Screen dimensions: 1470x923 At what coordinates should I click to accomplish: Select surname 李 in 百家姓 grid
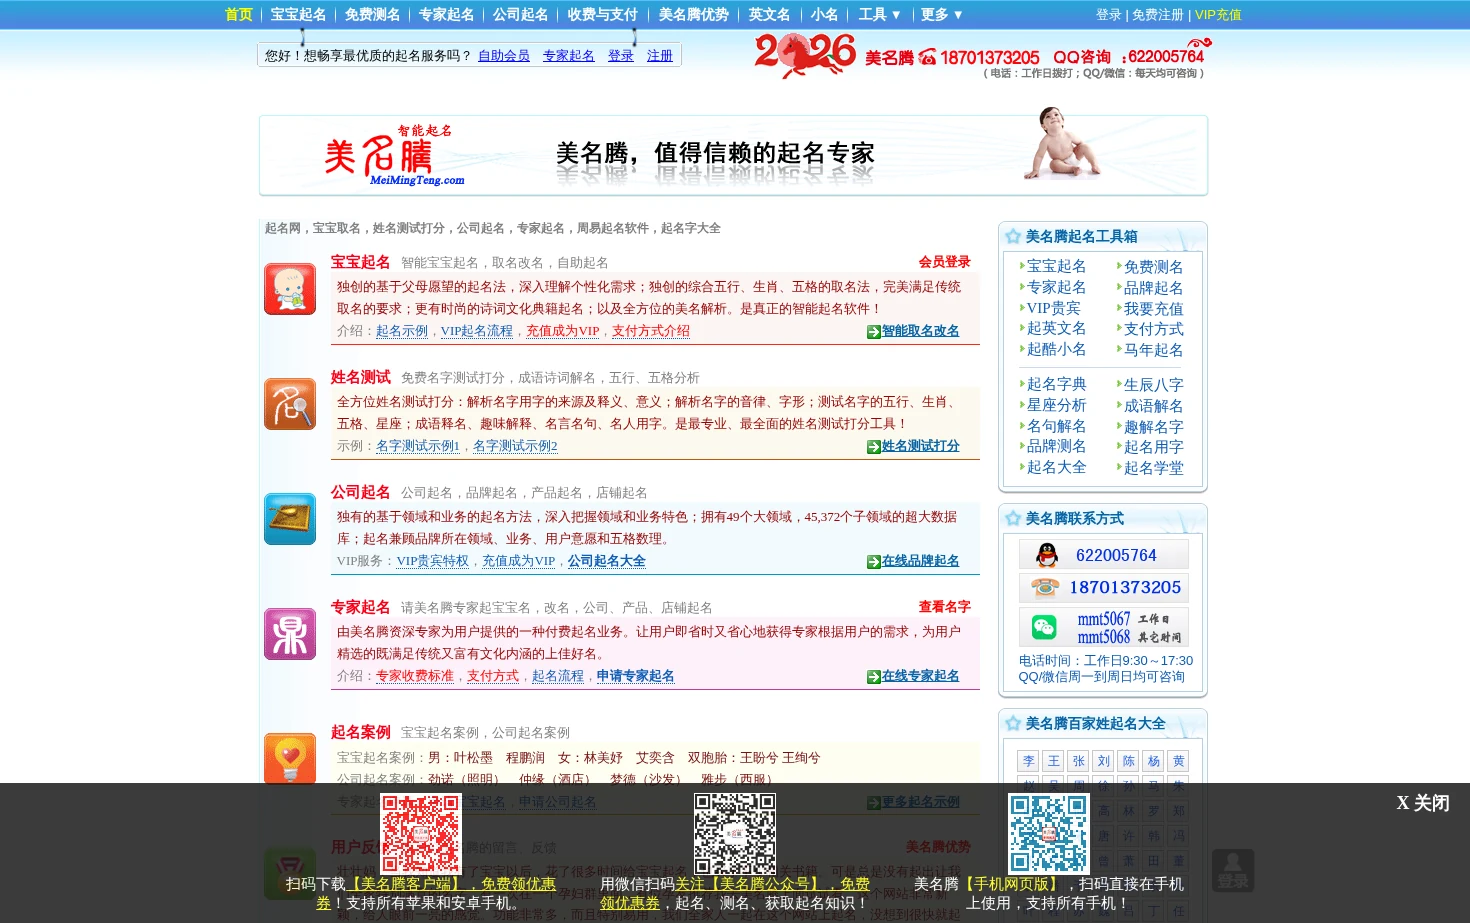[1028, 761]
